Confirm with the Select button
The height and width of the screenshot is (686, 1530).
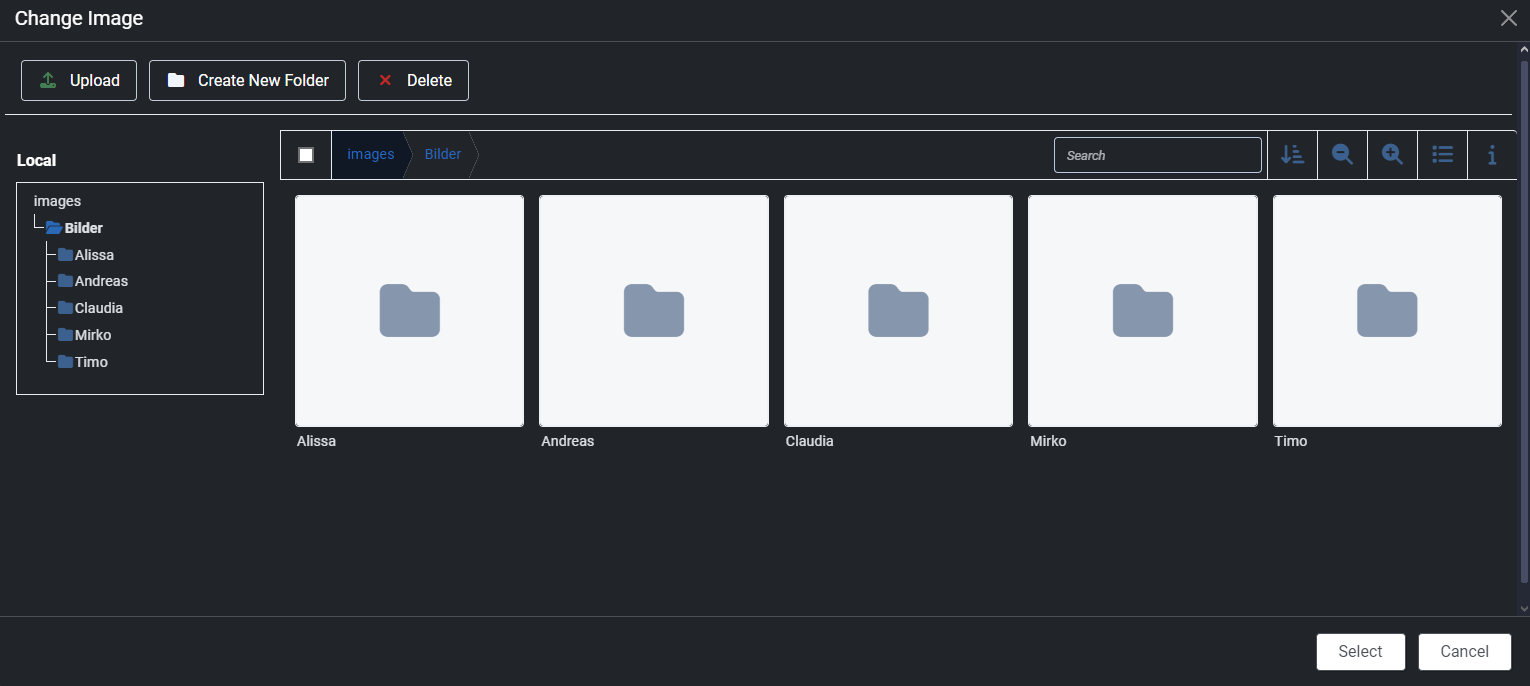coord(1360,652)
